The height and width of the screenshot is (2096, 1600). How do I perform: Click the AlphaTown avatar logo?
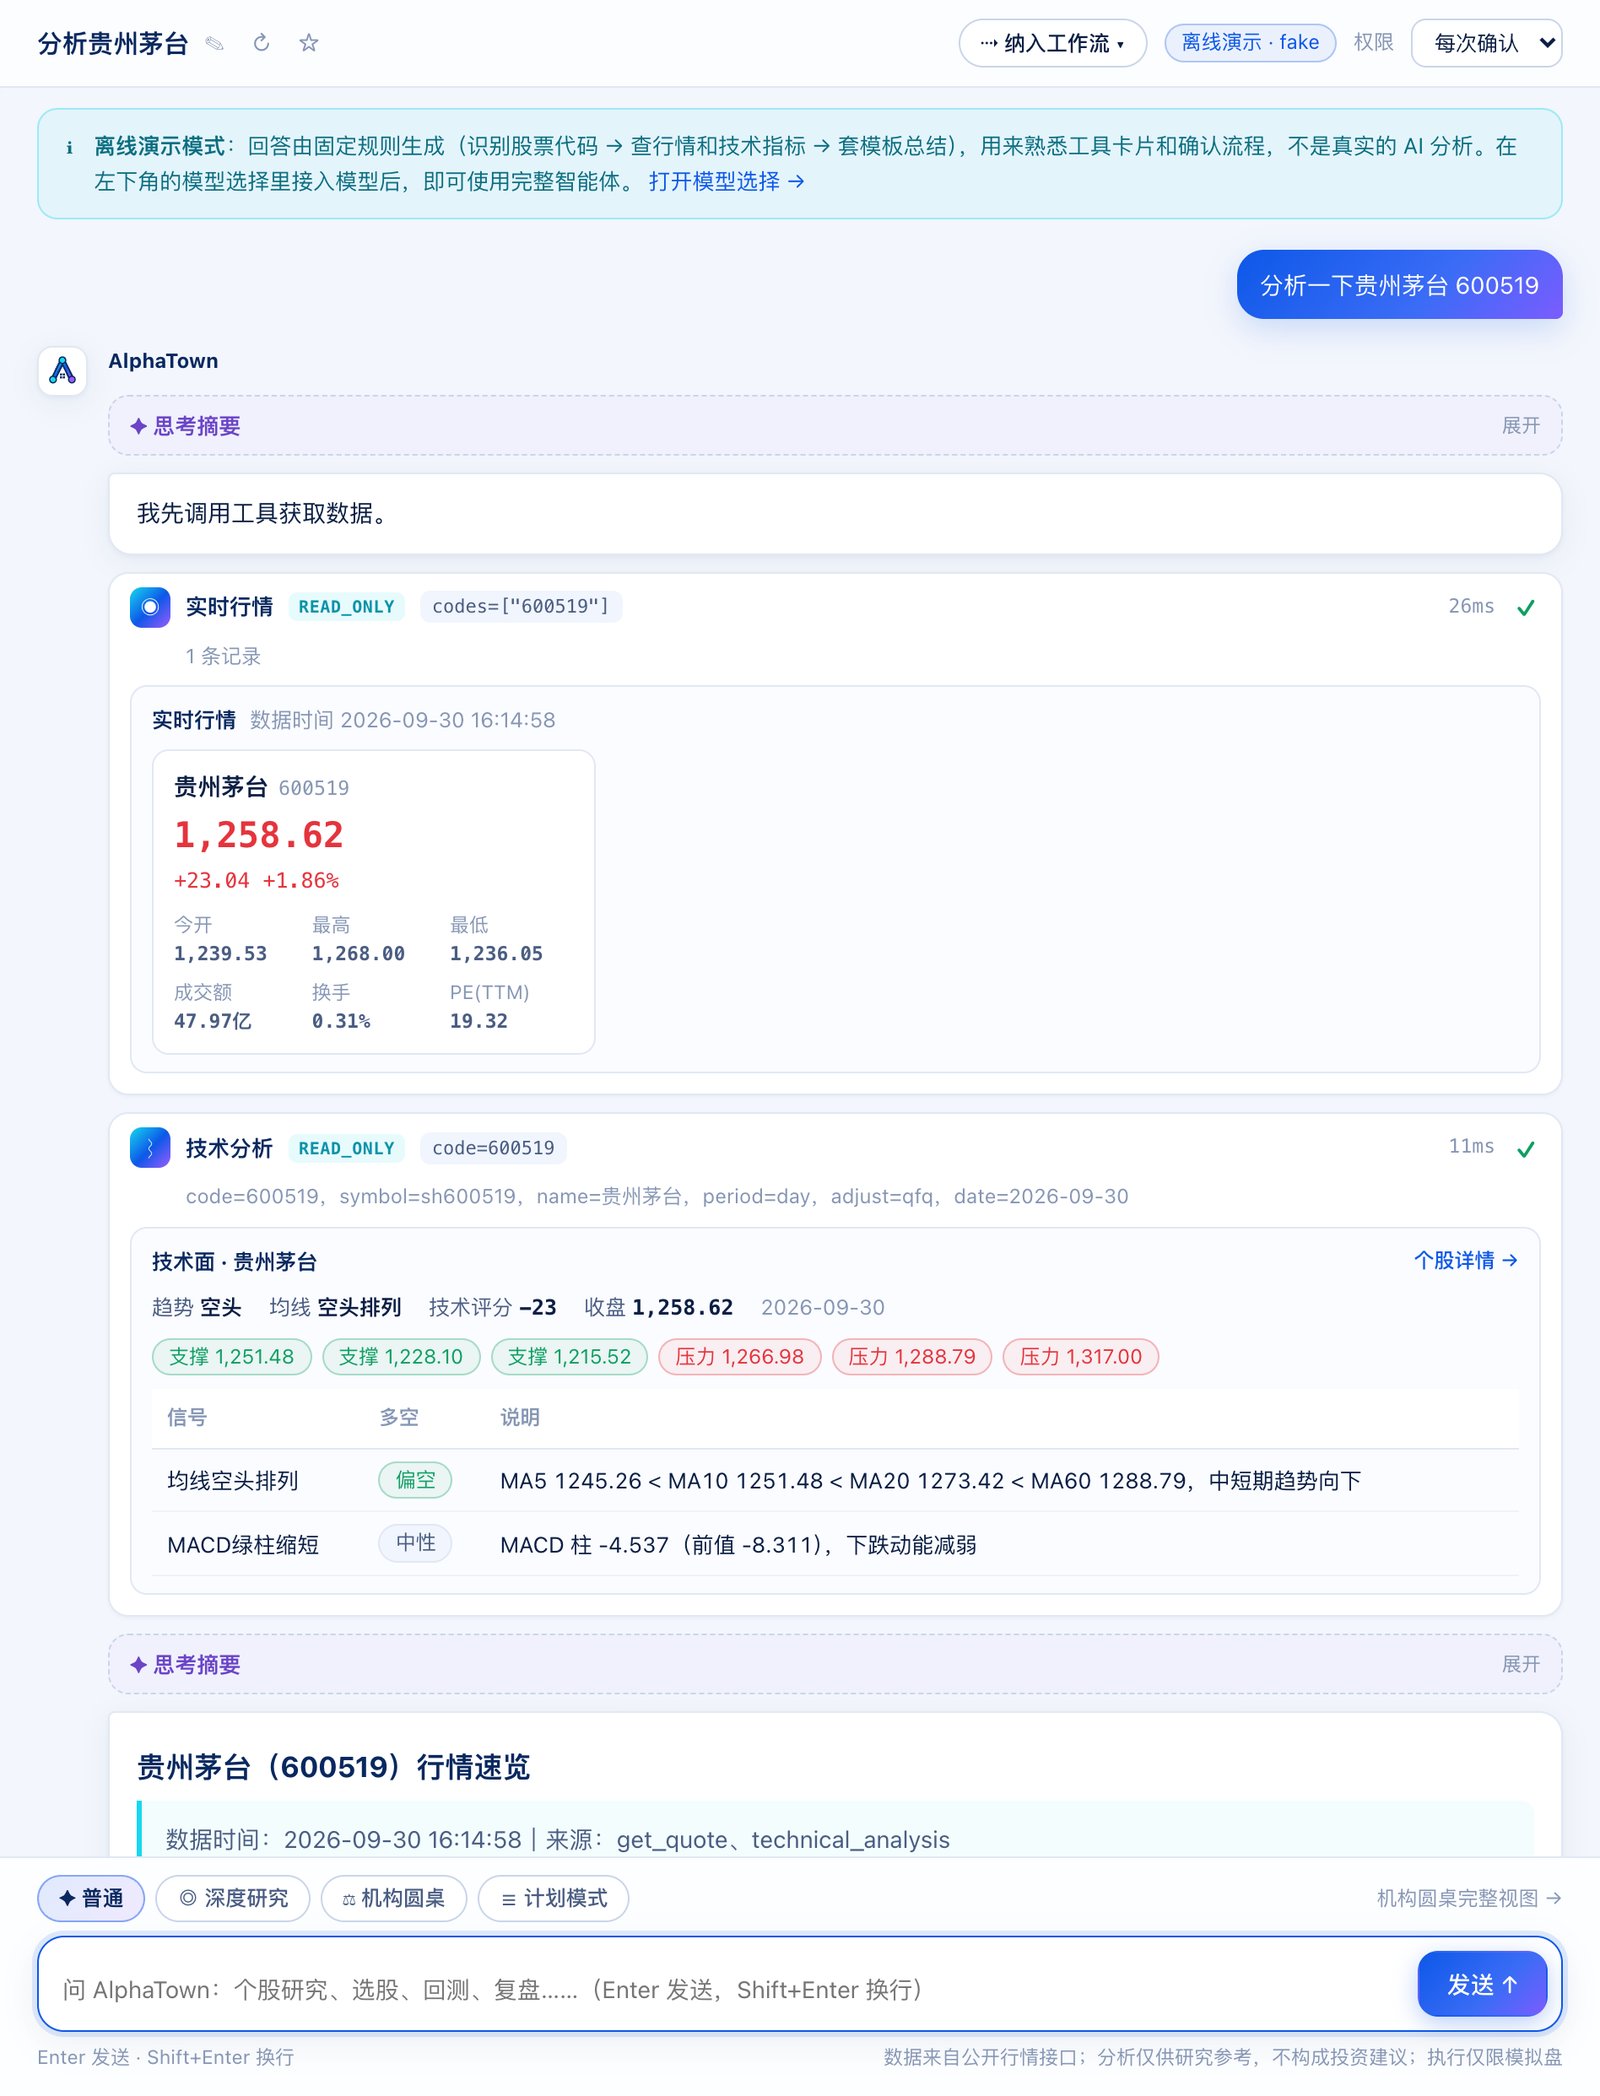coord(63,371)
